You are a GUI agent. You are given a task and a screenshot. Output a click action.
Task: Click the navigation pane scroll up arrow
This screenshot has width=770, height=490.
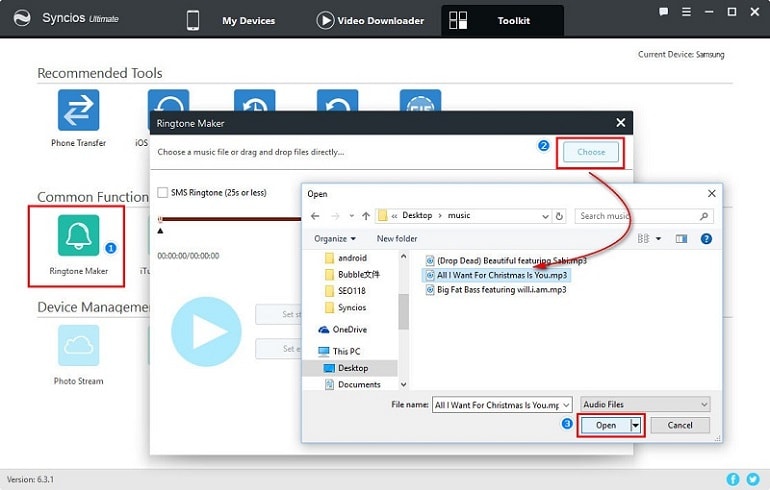(x=404, y=256)
